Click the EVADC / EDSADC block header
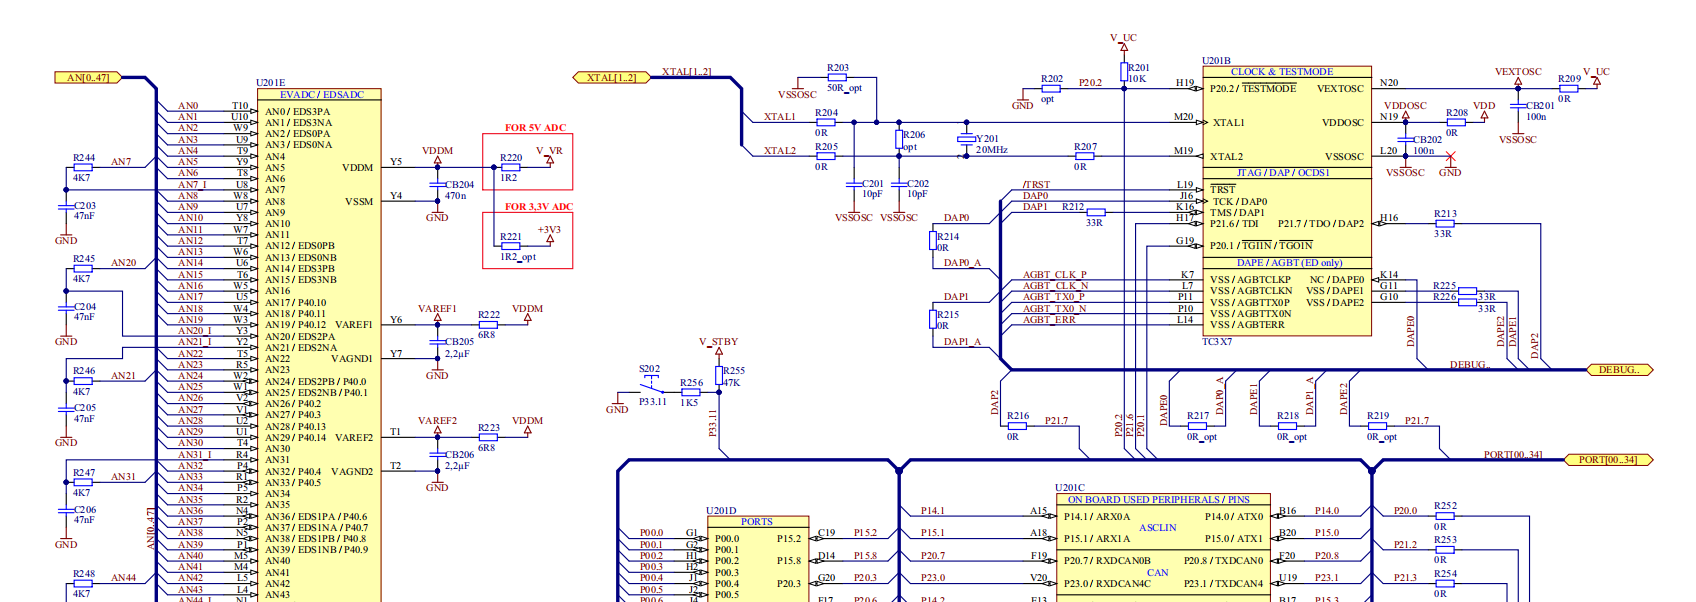This screenshot has height=602, width=1696. [x=320, y=95]
